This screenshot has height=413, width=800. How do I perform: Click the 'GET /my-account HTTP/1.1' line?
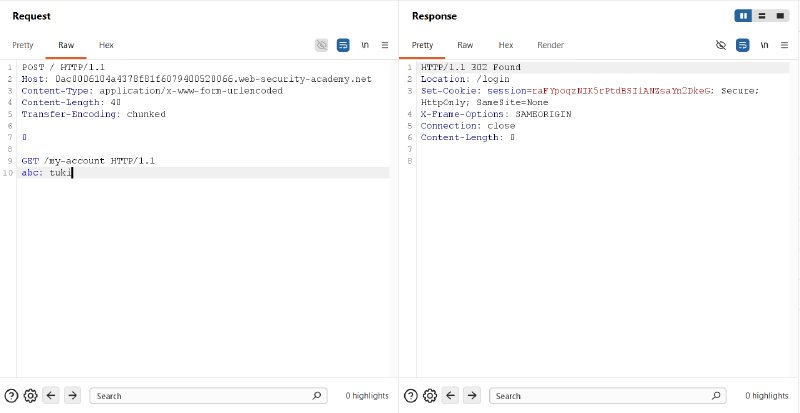tap(88, 161)
